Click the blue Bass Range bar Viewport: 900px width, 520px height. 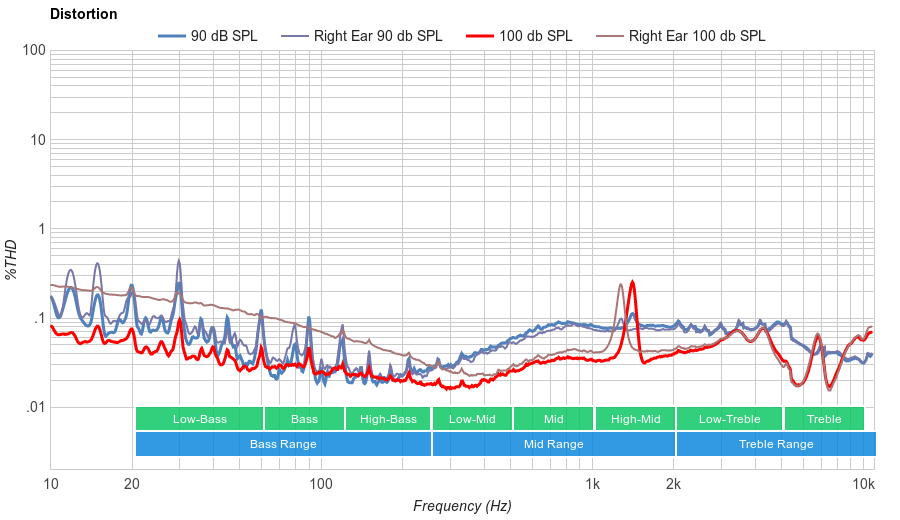[283, 444]
